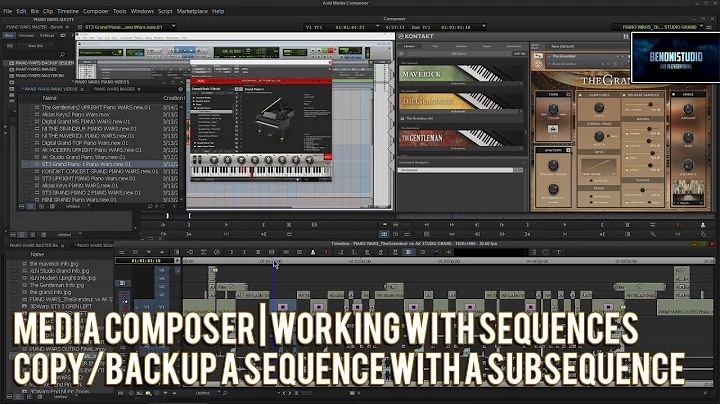Click Rewind button under record monitor
Screen dimensions: 720x404
click(x=427, y=225)
